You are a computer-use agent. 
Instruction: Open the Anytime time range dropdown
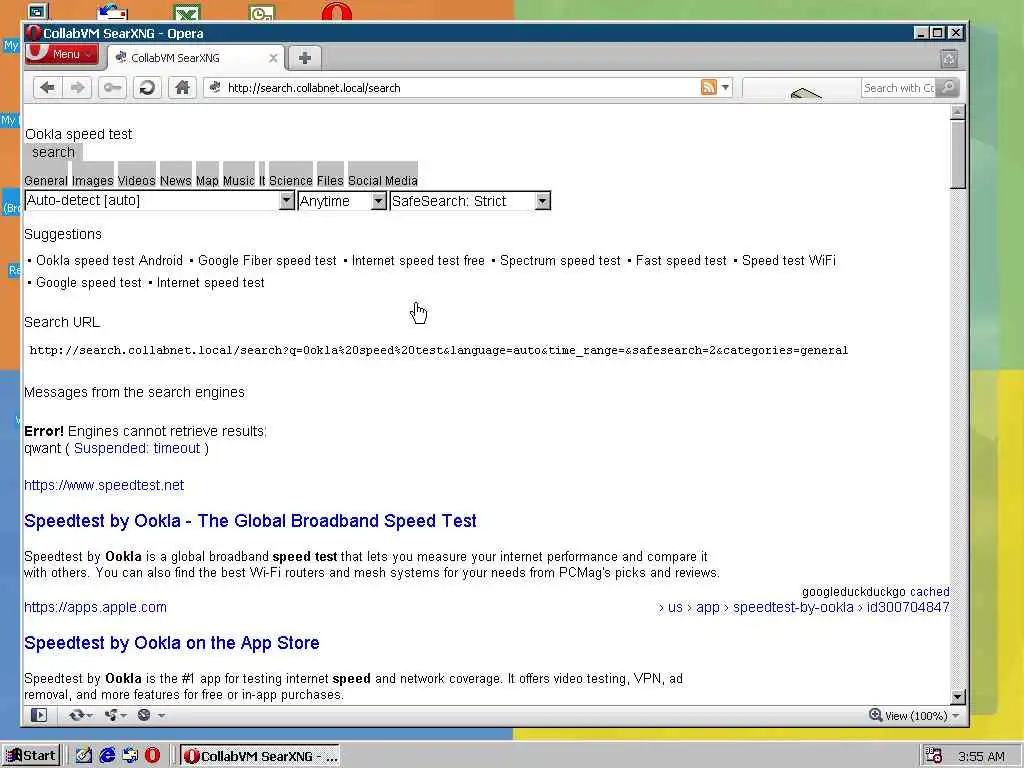click(342, 200)
